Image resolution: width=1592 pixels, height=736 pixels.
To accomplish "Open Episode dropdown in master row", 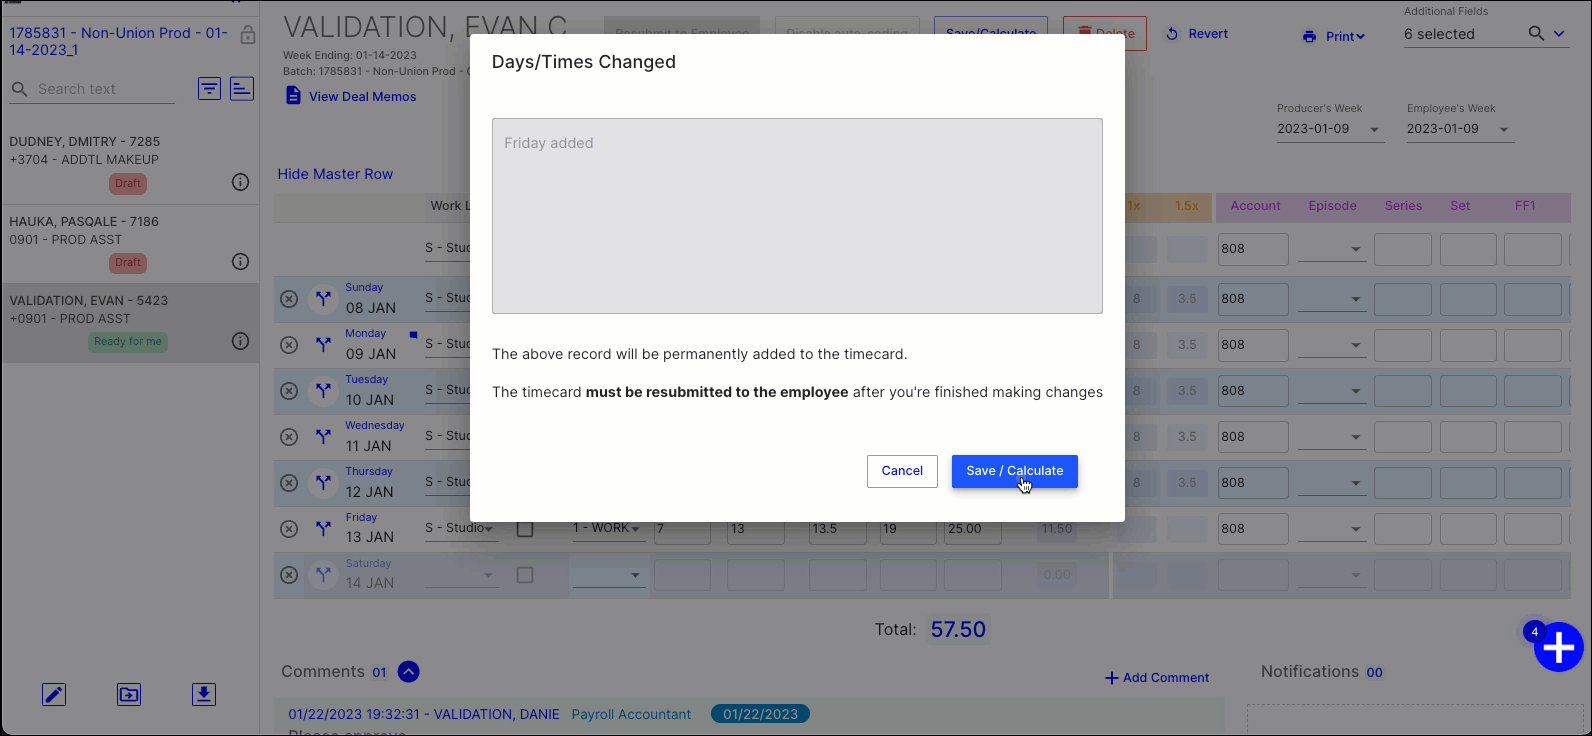I will click(1332, 249).
